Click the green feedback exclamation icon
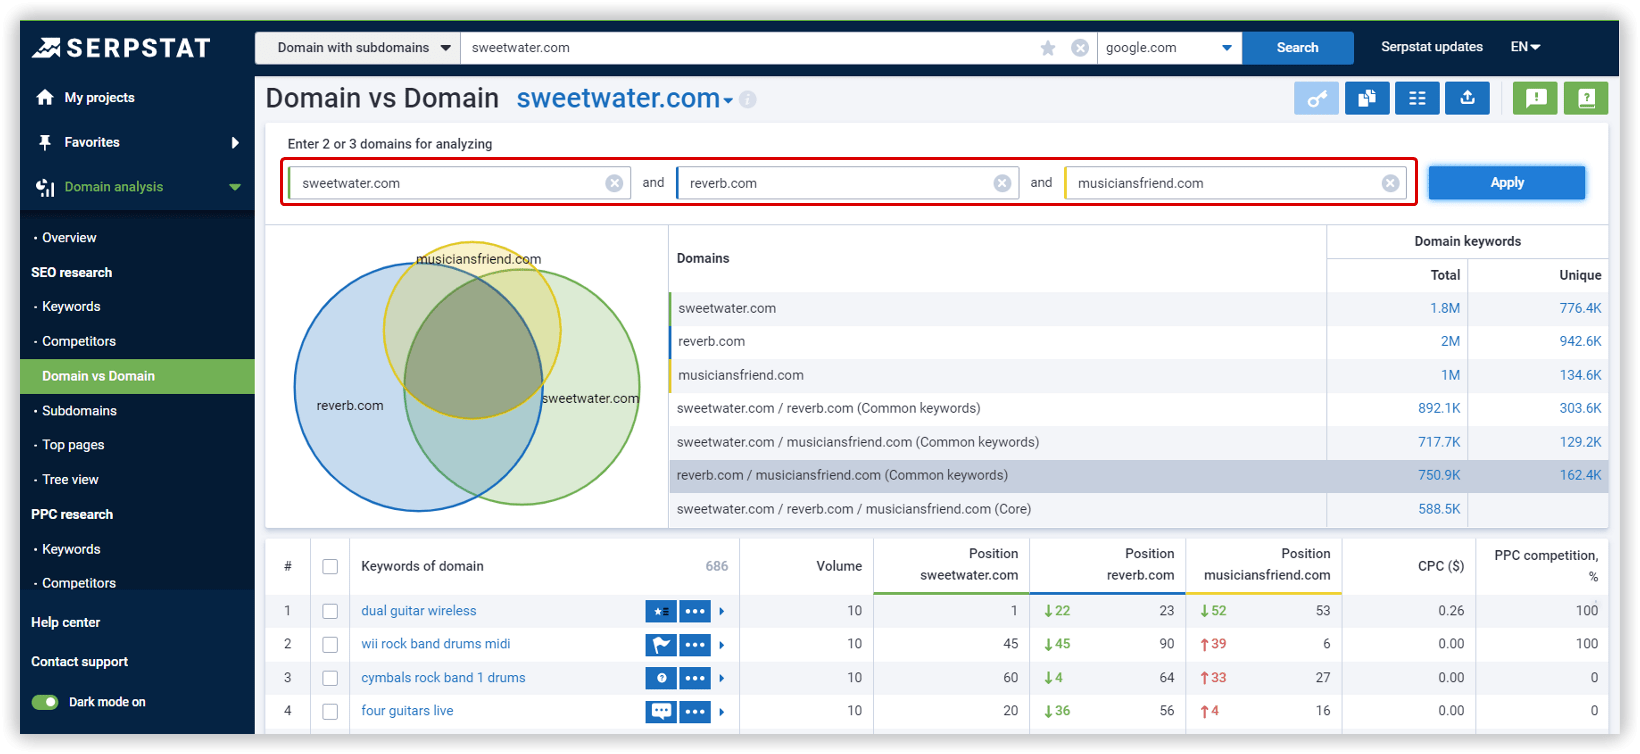 point(1536,98)
